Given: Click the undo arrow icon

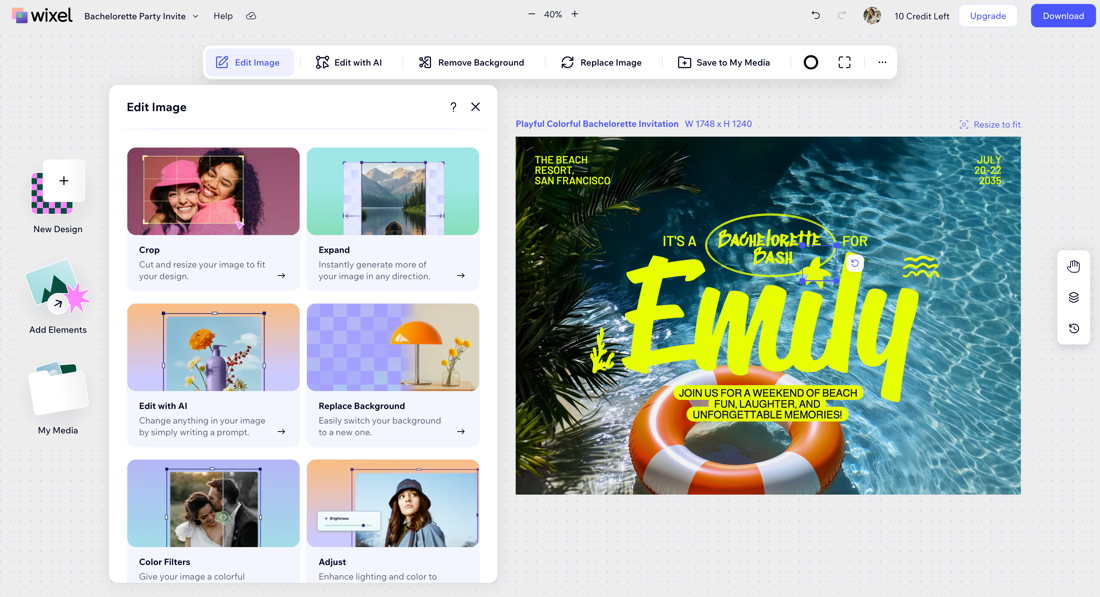Looking at the screenshot, I should point(816,16).
